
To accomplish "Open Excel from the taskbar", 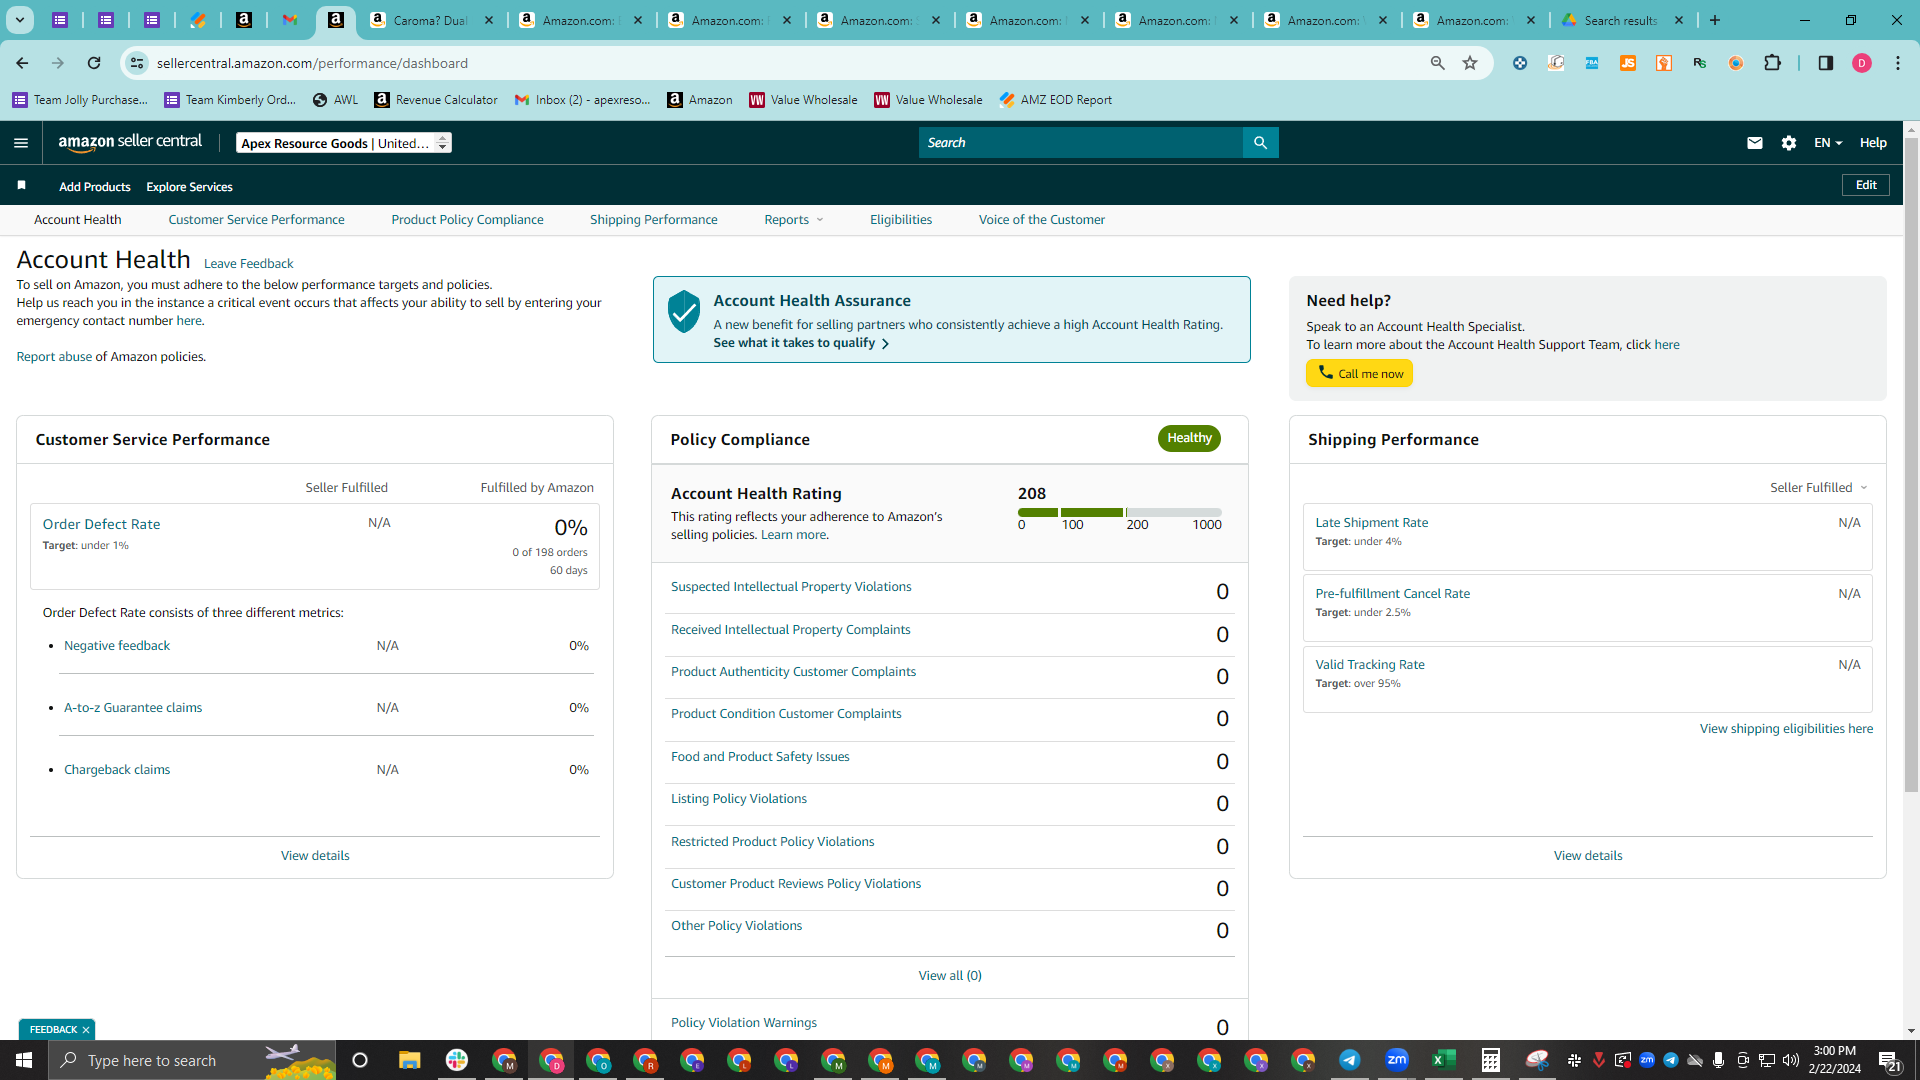I will click(x=1443, y=1060).
